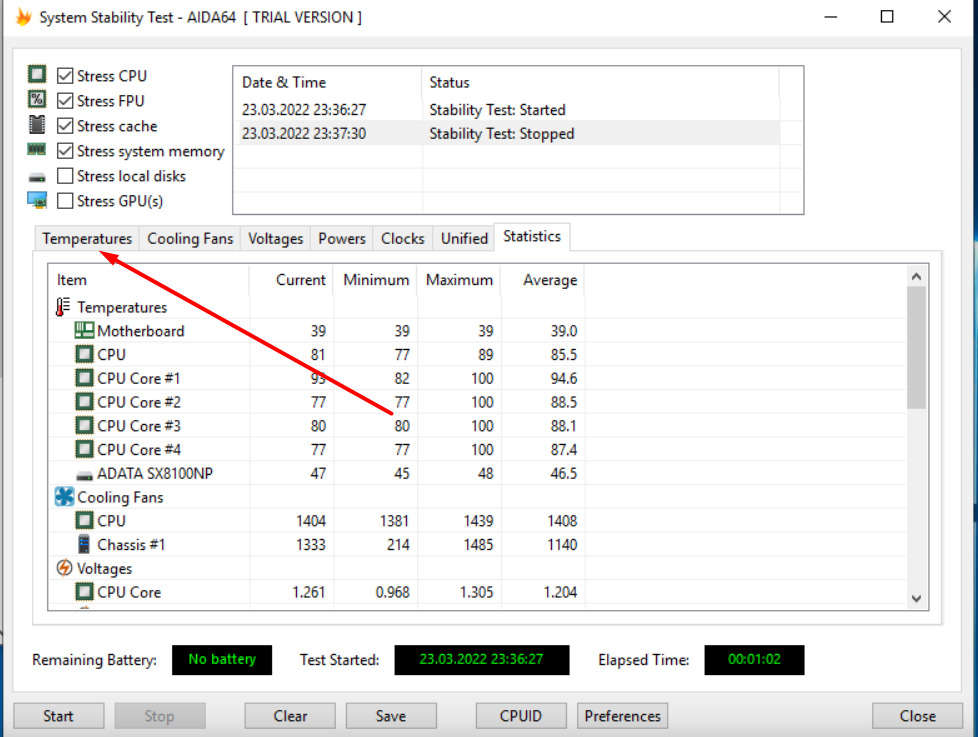
Task: Click the disabled Stop button
Action: (x=160, y=716)
